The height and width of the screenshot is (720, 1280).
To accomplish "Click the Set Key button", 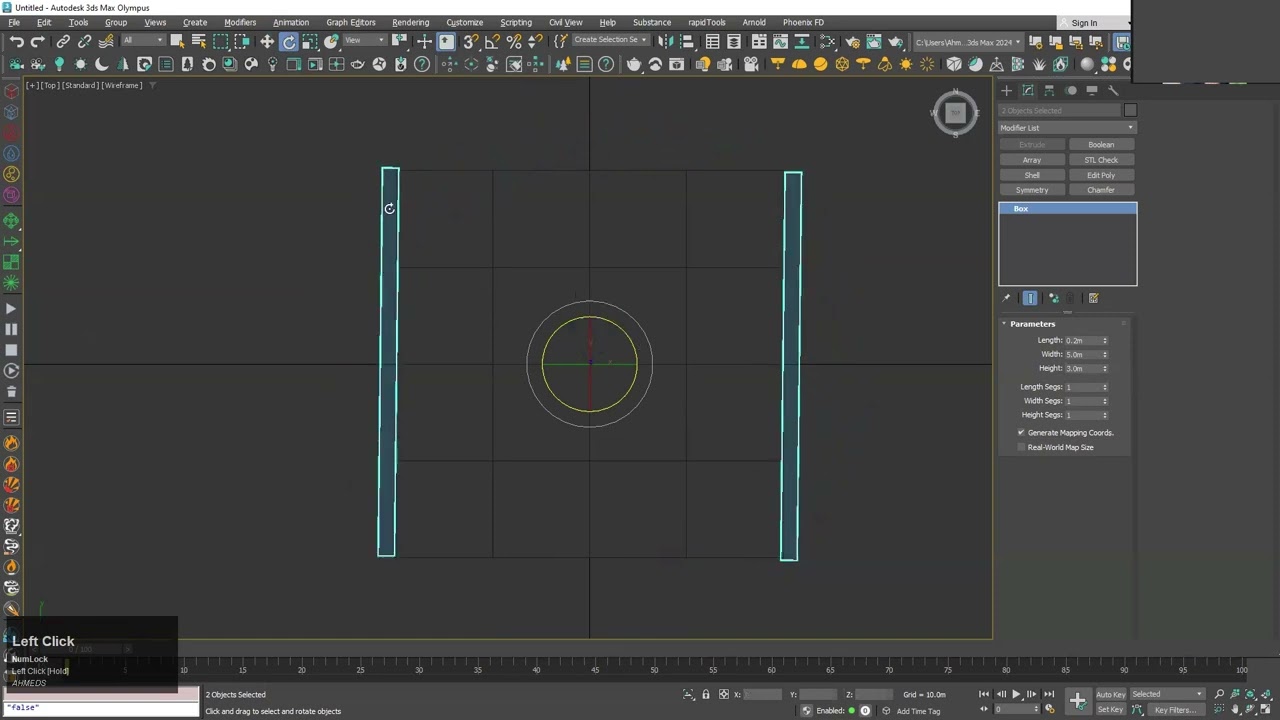I will pyautogui.click(x=1110, y=710).
